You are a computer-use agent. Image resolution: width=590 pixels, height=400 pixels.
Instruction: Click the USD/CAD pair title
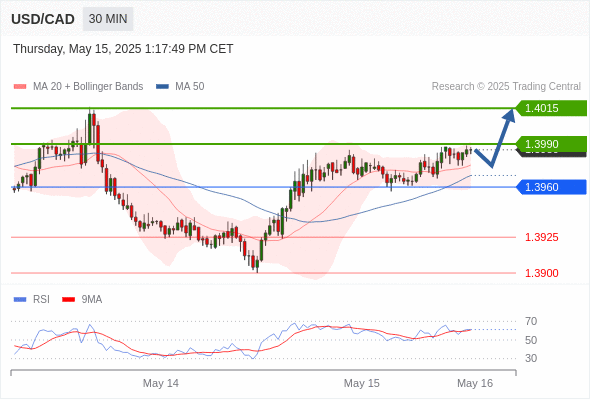click(43, 19)
